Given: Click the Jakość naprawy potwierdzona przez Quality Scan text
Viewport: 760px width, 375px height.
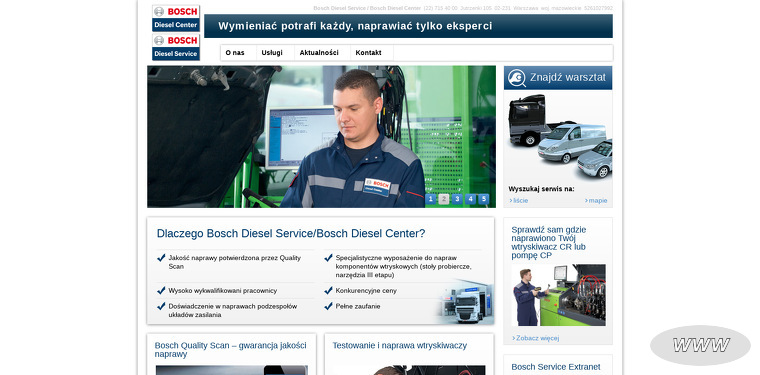Looking at the screenshot, I should pos(235,262).
